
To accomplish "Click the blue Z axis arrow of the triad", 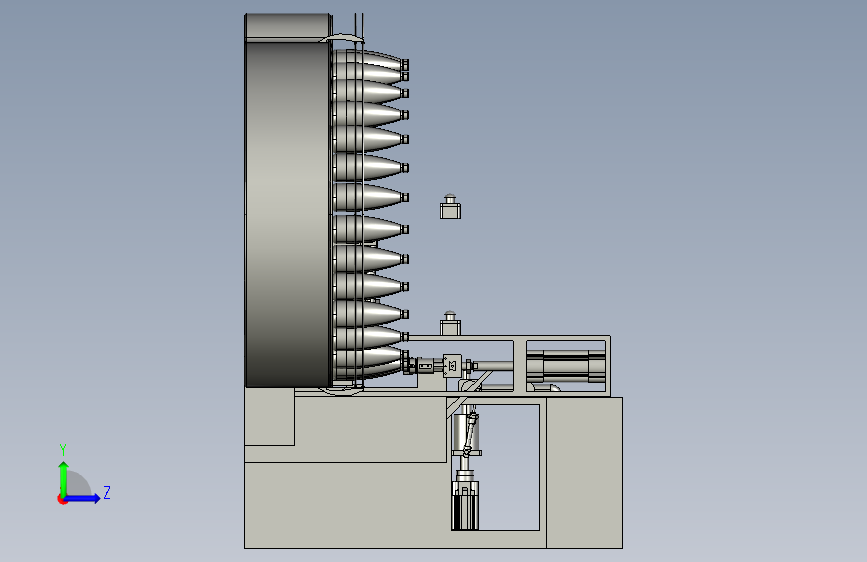I will (82, 498).
